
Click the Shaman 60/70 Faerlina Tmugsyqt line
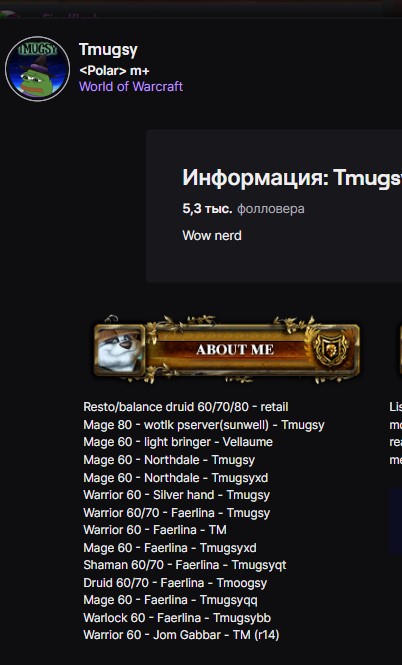[185, 565]
